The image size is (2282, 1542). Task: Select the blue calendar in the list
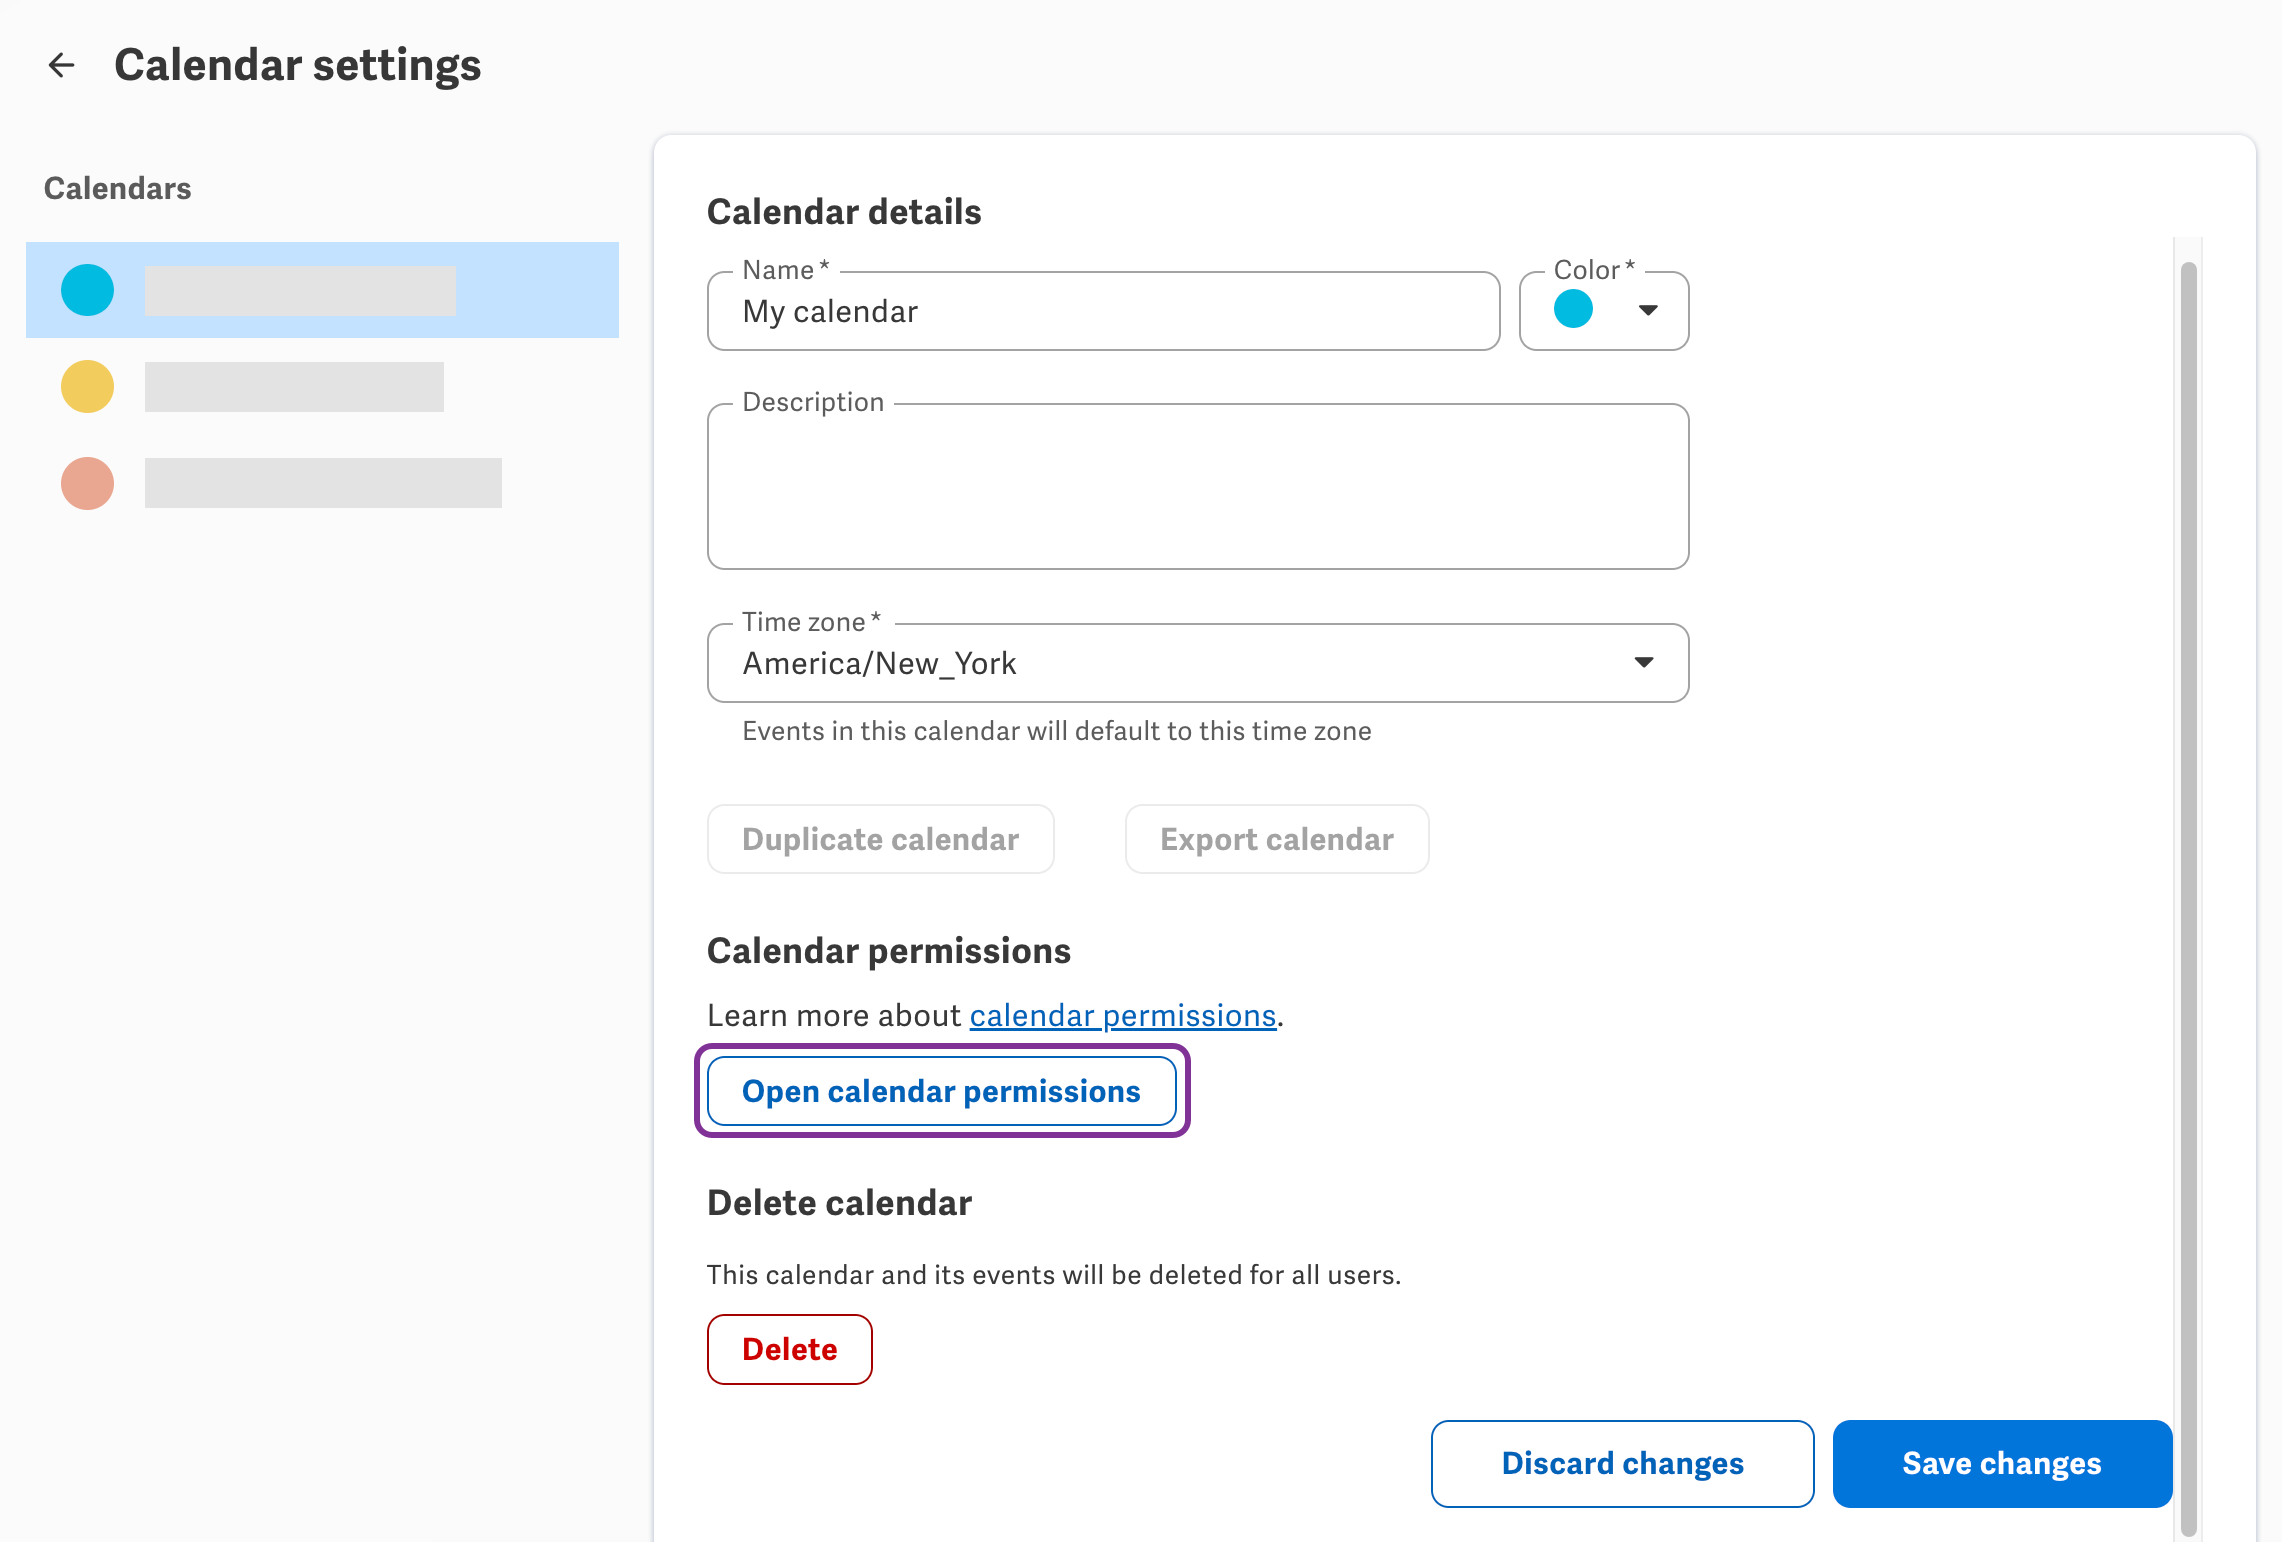coord(322,290)
